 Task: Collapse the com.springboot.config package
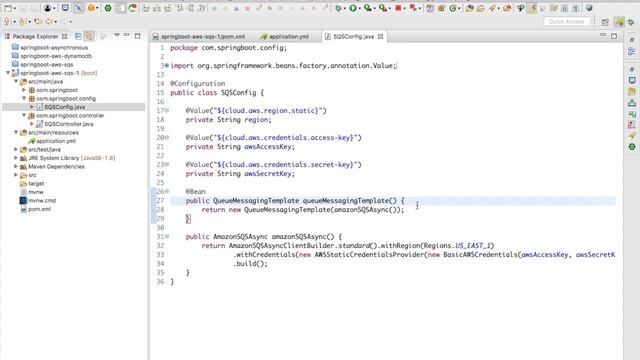click(24, 98)
